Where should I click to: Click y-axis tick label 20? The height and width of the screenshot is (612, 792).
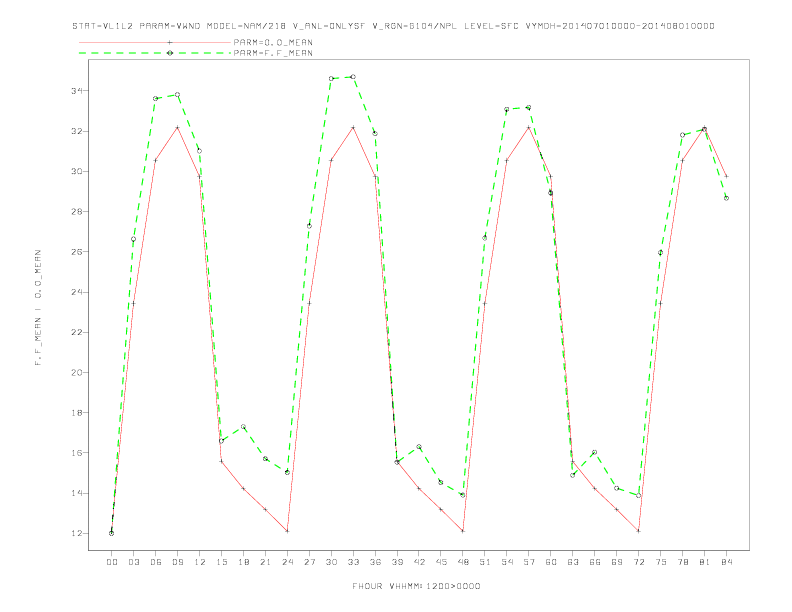click(x=77, y=372)
